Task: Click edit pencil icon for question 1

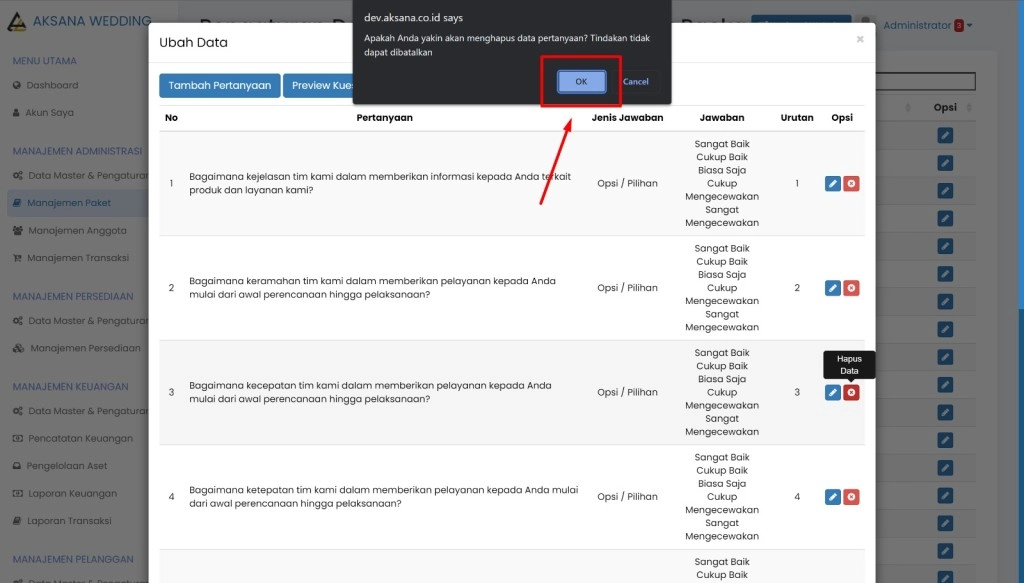Action: [832, 183]
